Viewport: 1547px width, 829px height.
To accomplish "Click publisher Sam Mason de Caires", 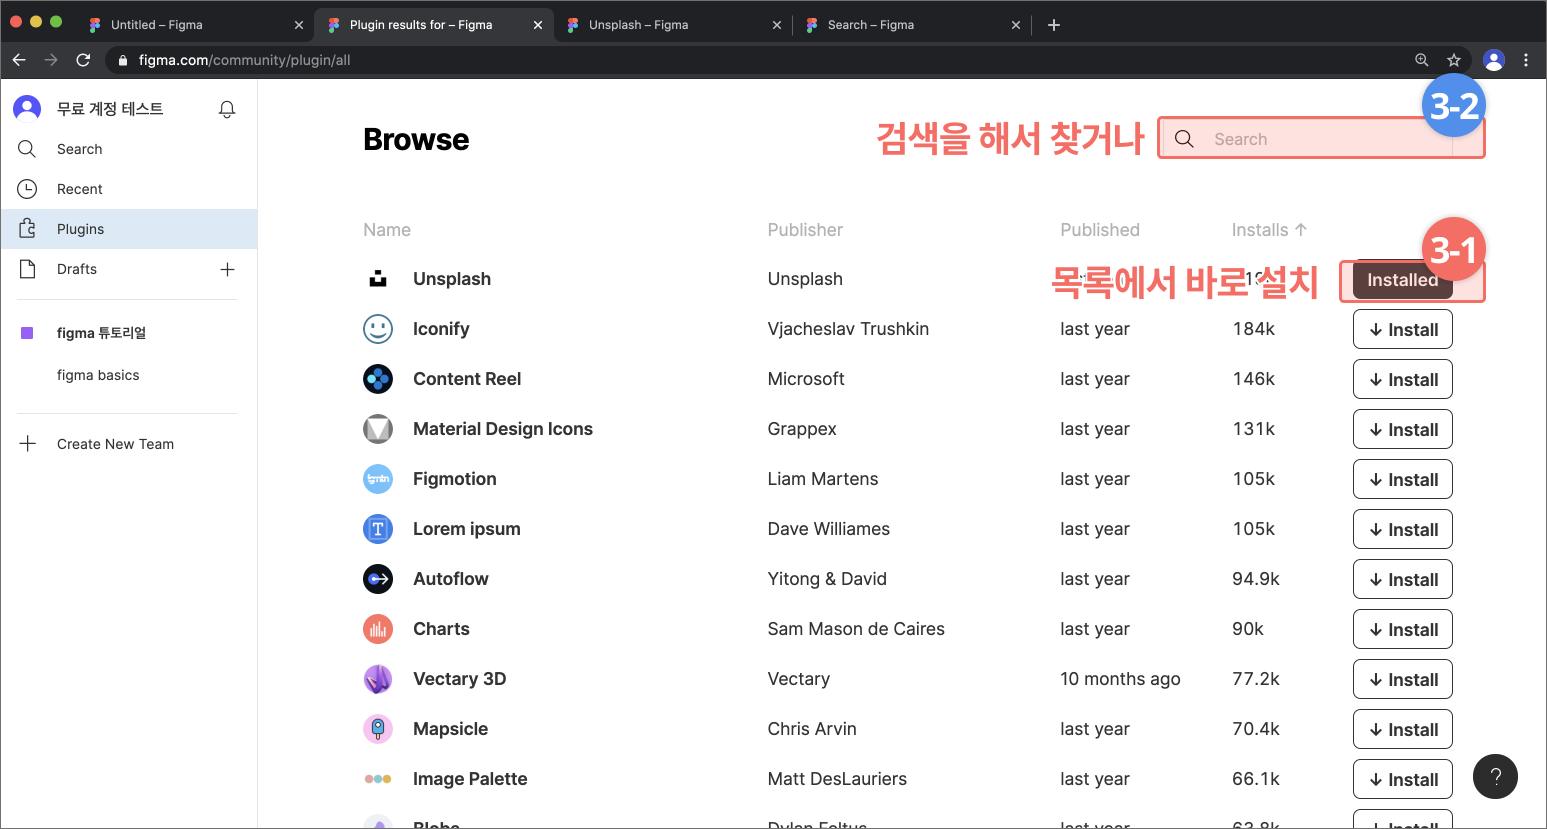I will (x=856, y=629).
